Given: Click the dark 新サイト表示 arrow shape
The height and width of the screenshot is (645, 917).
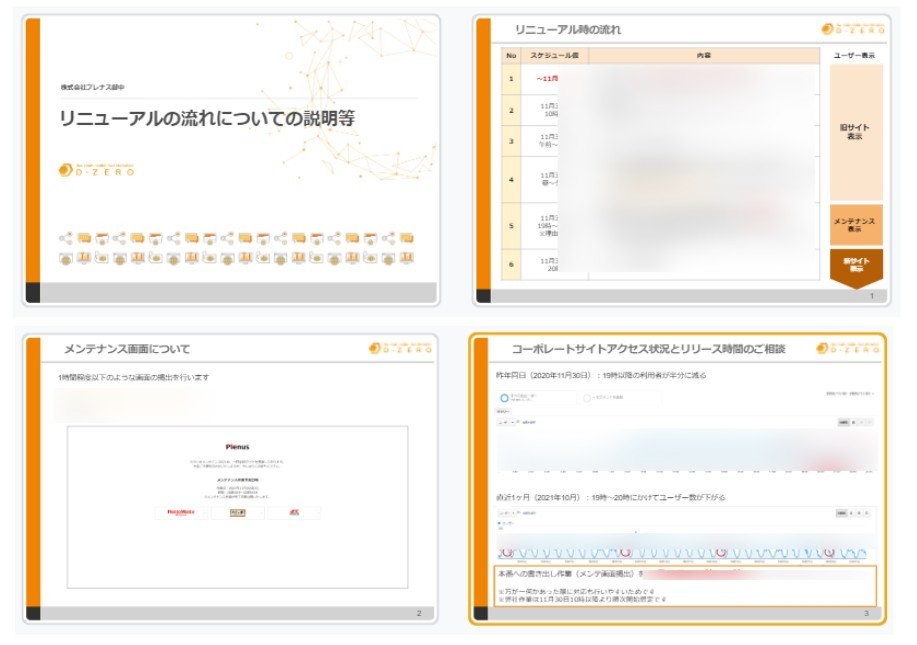Looking at the screenshot, I should 856,267.
